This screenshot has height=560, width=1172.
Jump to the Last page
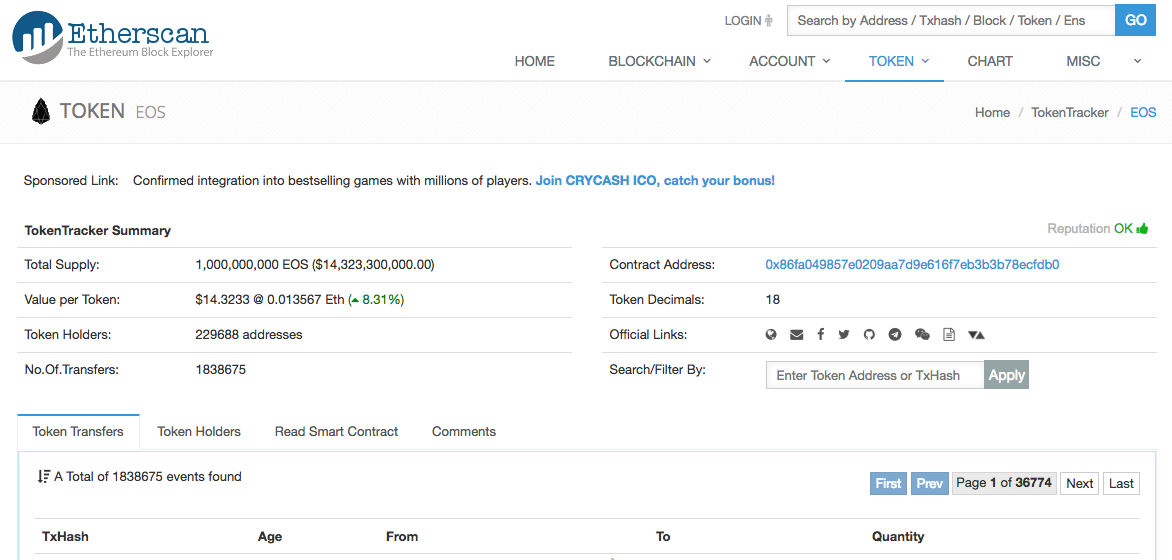coord(1121,484)
